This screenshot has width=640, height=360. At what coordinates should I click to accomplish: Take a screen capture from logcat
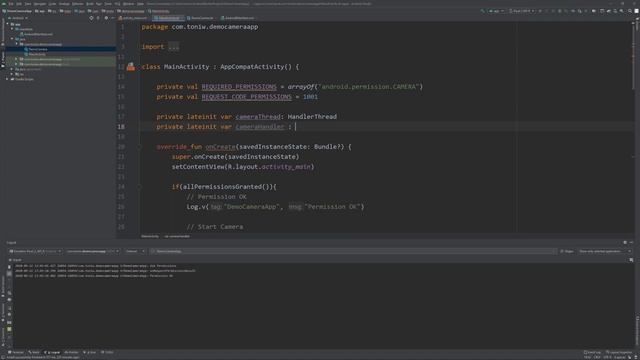(x=9, y=322)
